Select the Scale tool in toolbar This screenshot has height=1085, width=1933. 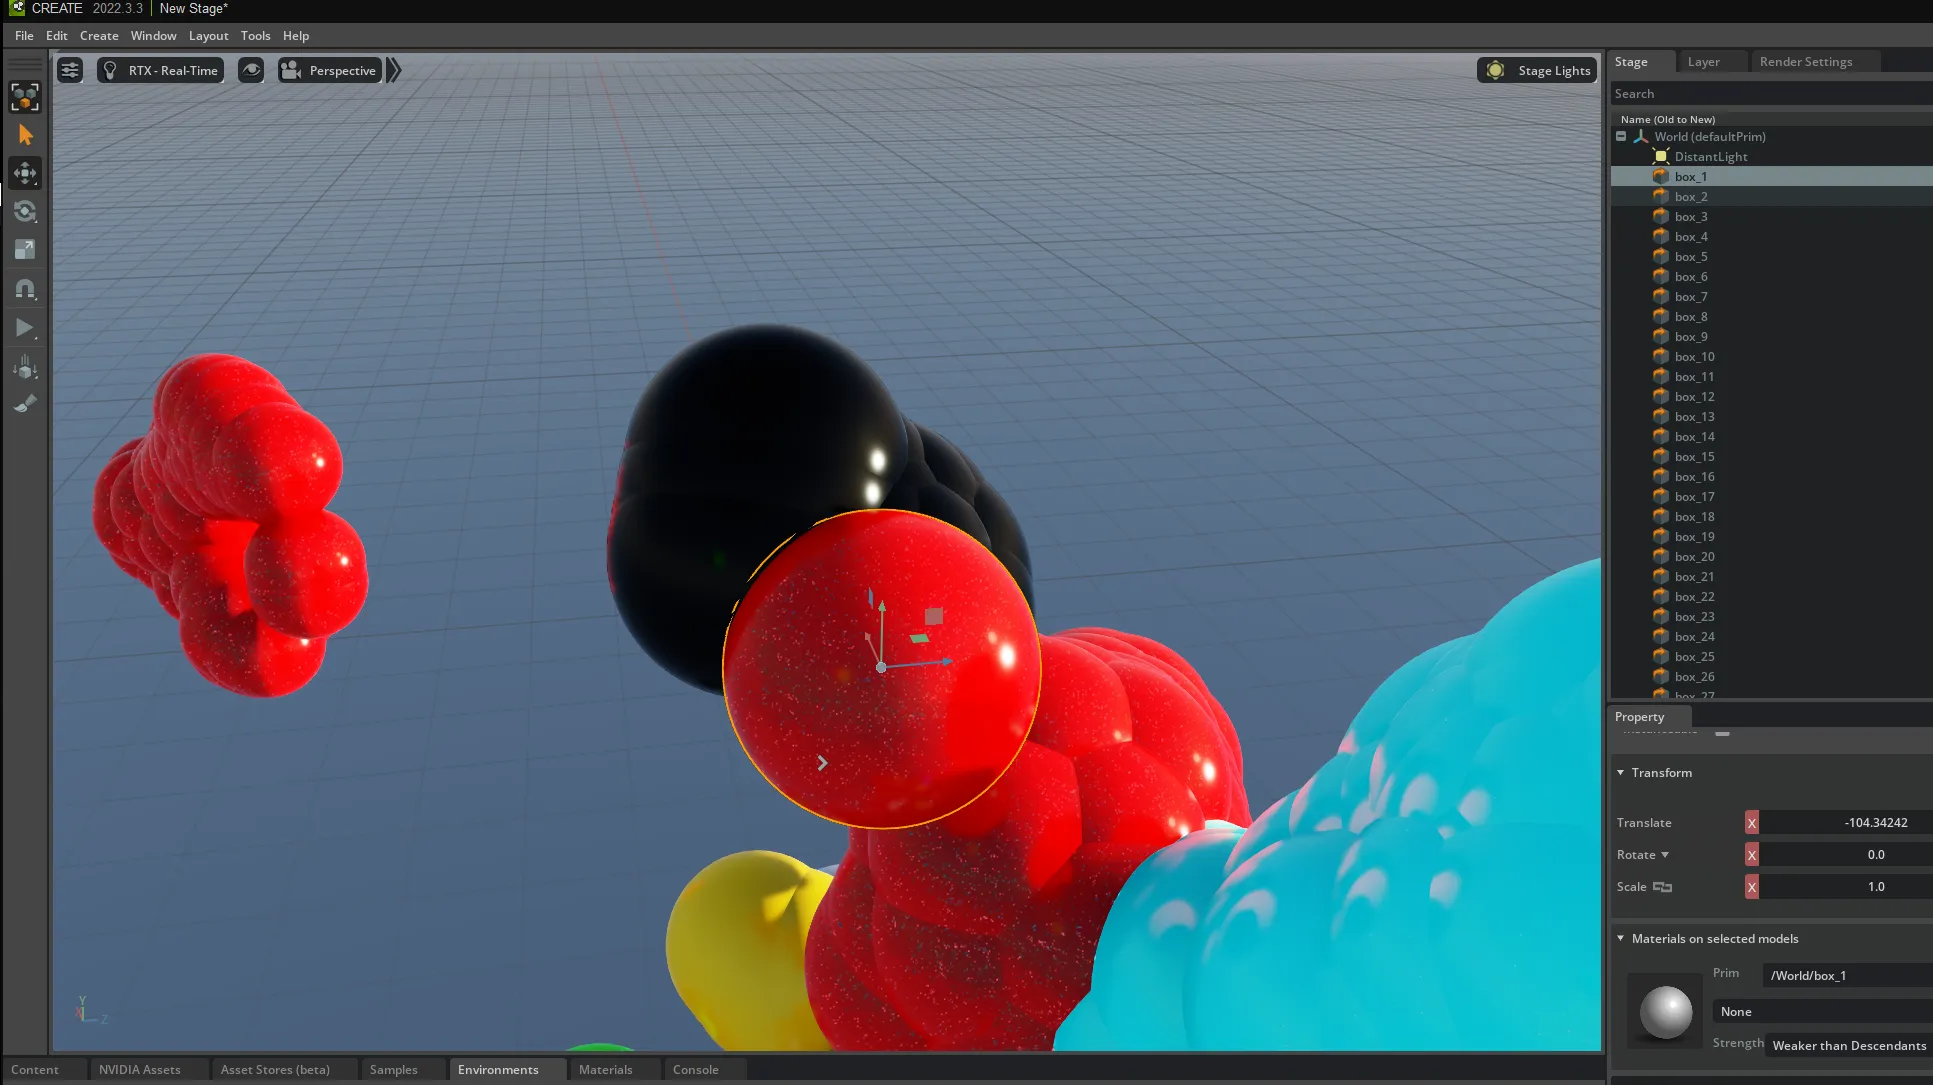tap(25, 250)
